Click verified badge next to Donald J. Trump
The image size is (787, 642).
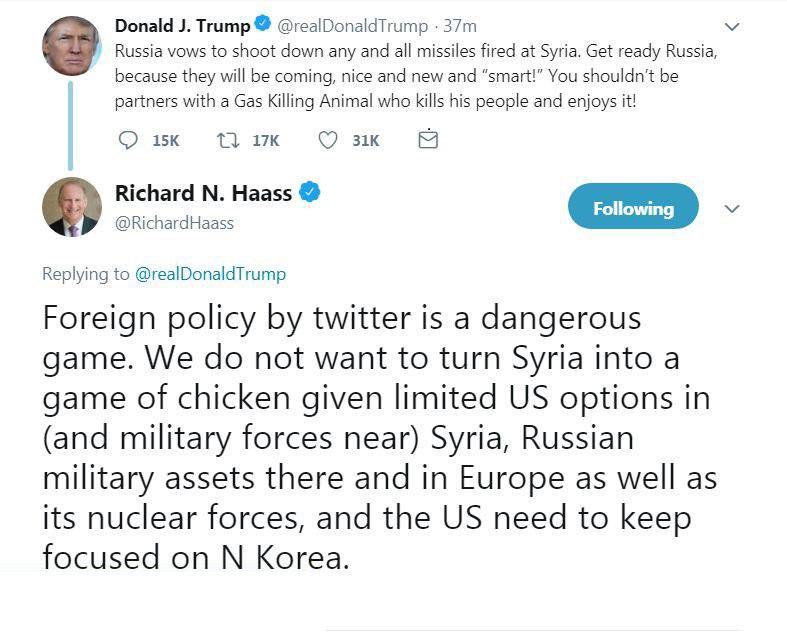263,25
